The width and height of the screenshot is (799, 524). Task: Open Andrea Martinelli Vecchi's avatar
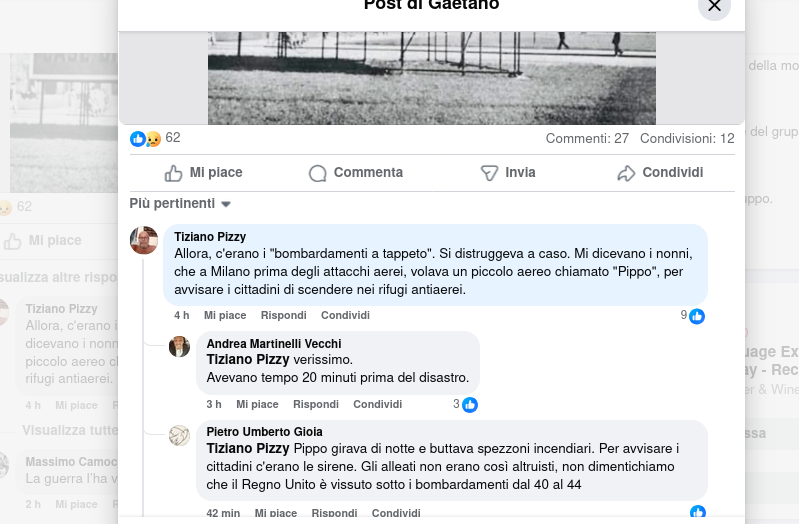[x=179, y=347]
